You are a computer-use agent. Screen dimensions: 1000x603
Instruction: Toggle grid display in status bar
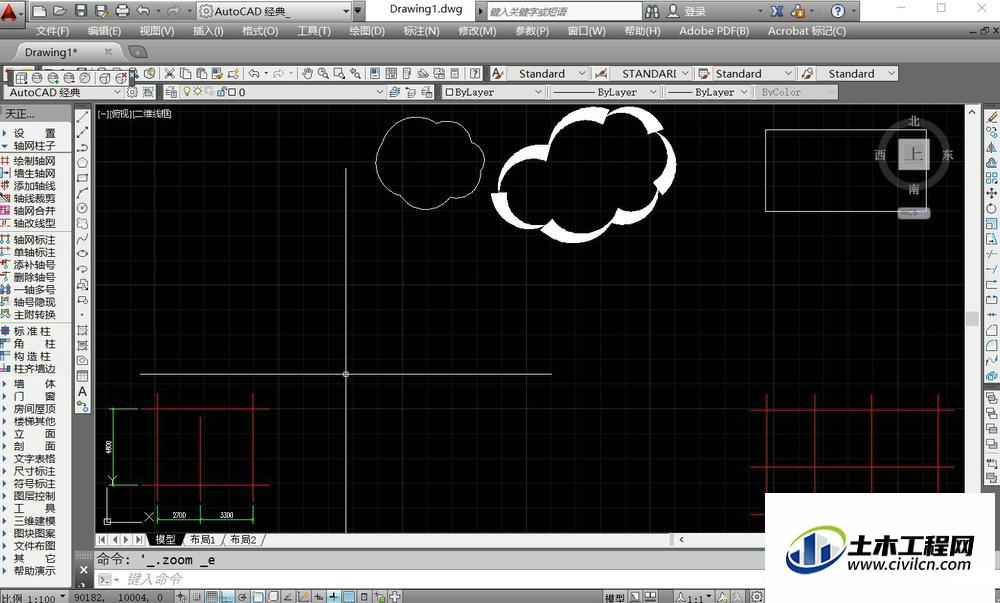pos(212,597)
